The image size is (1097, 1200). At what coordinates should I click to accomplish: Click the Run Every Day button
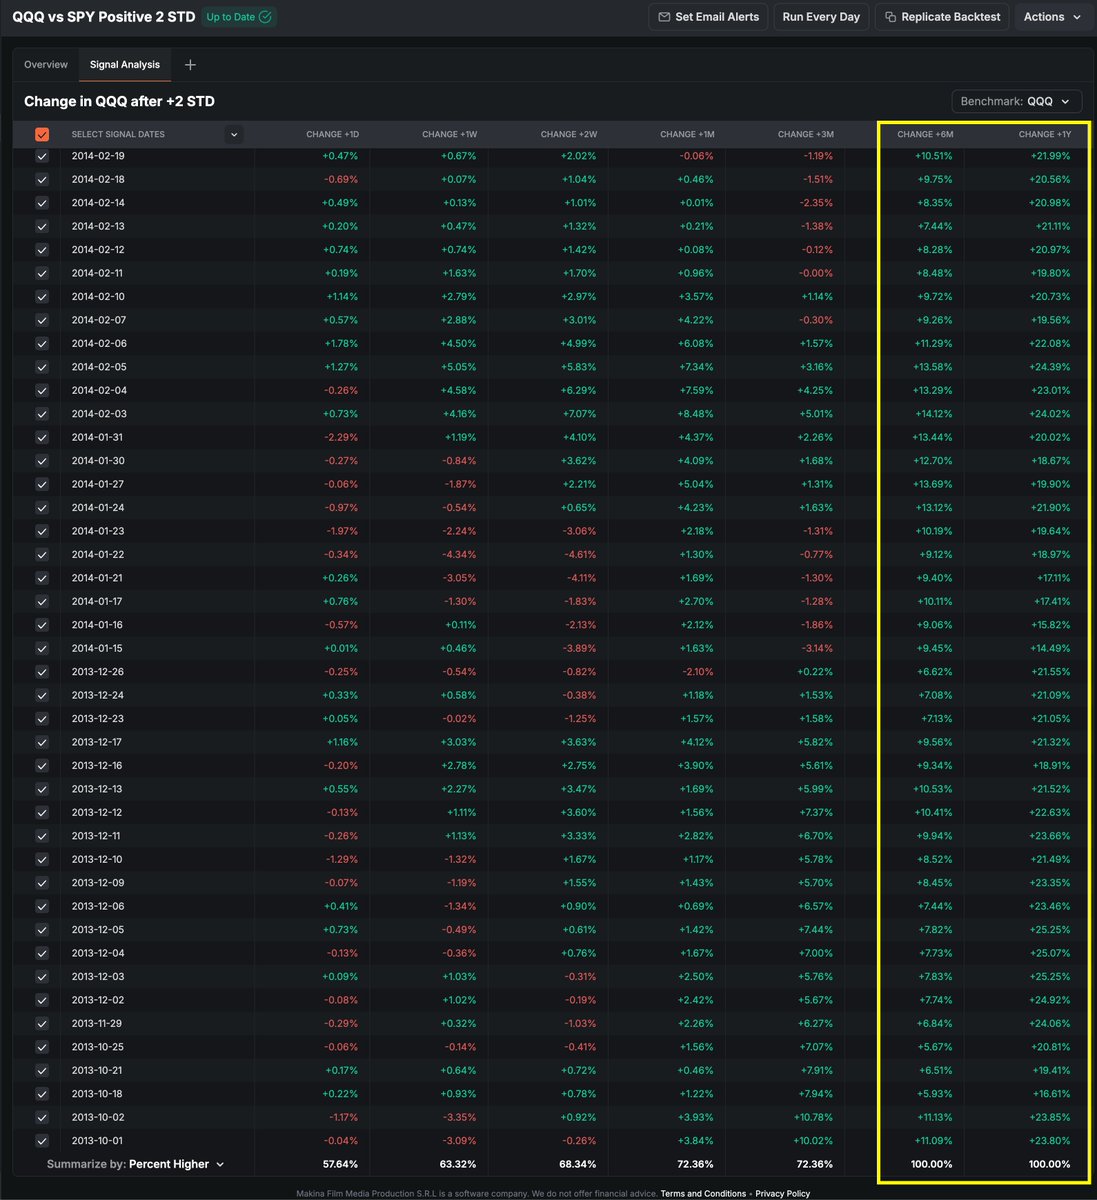coord(821,17)
